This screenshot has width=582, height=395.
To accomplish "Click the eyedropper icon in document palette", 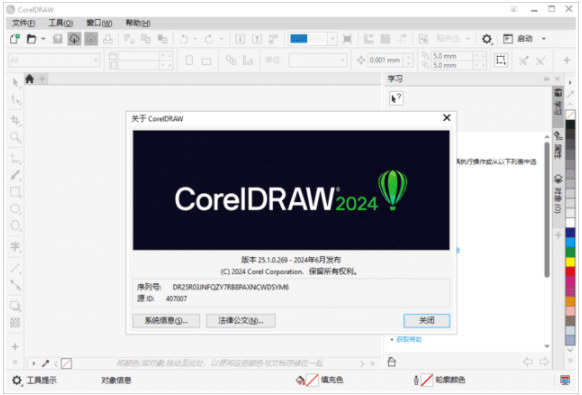I will pyautogui.click(x=45, y=363).
